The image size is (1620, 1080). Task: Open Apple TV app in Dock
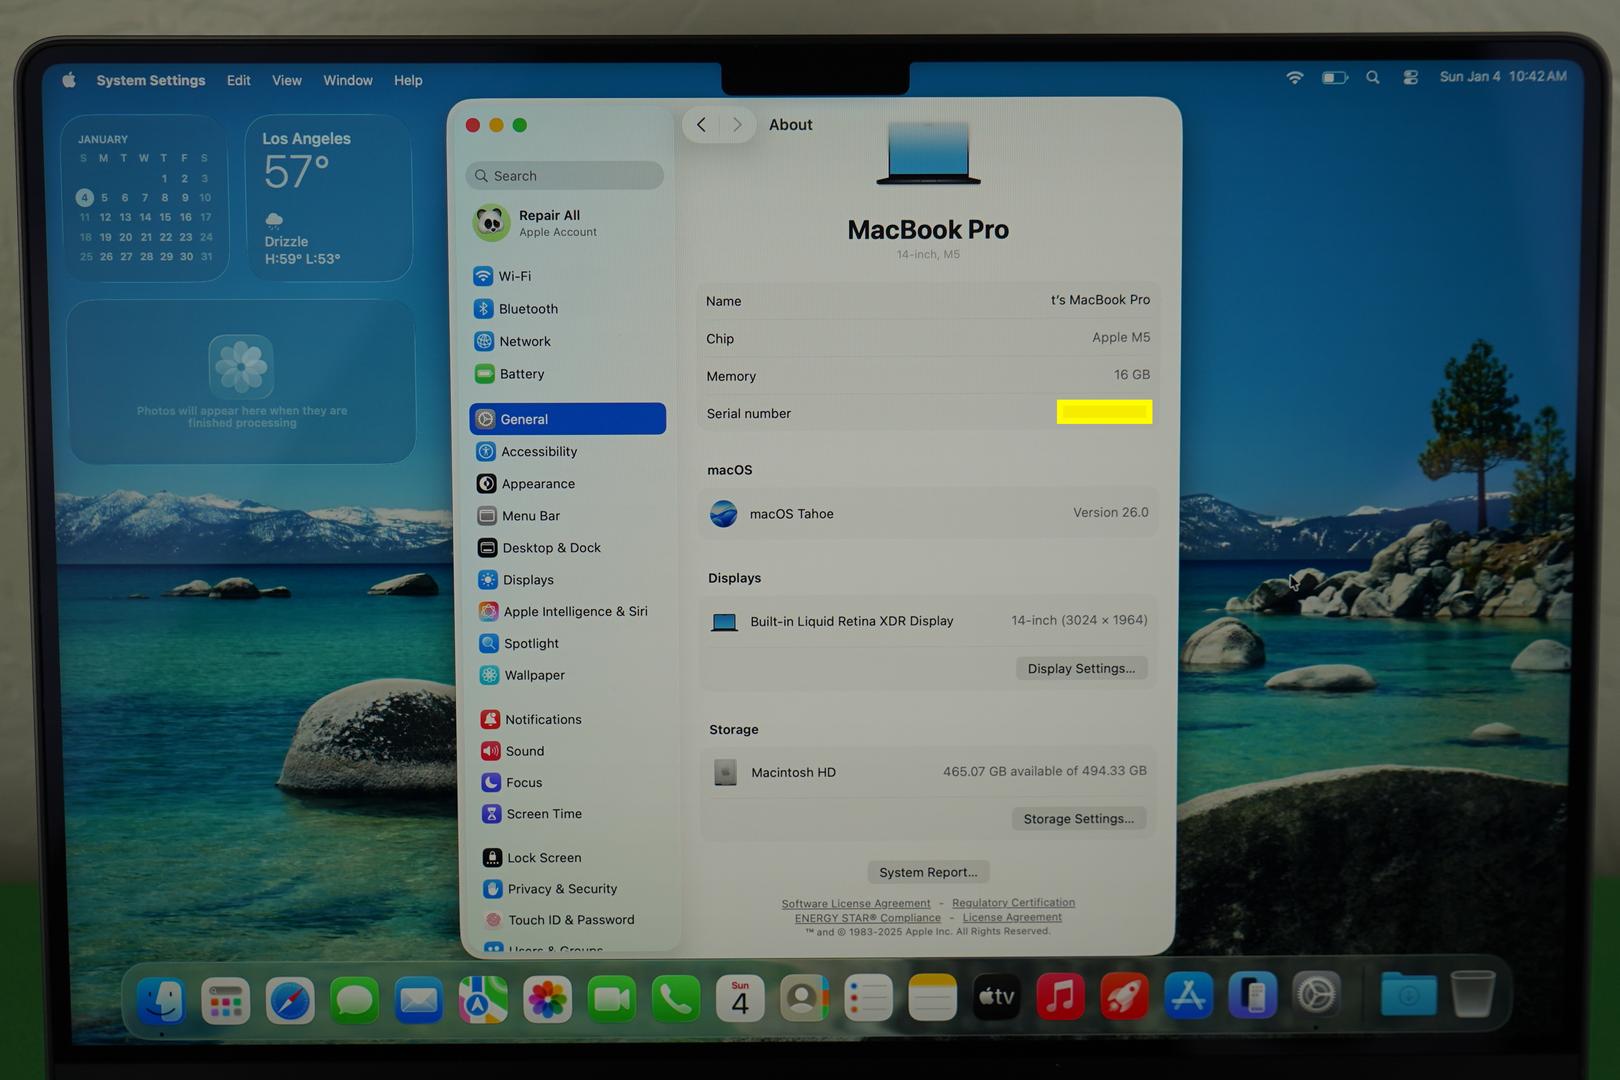click(x=996, y=997)
